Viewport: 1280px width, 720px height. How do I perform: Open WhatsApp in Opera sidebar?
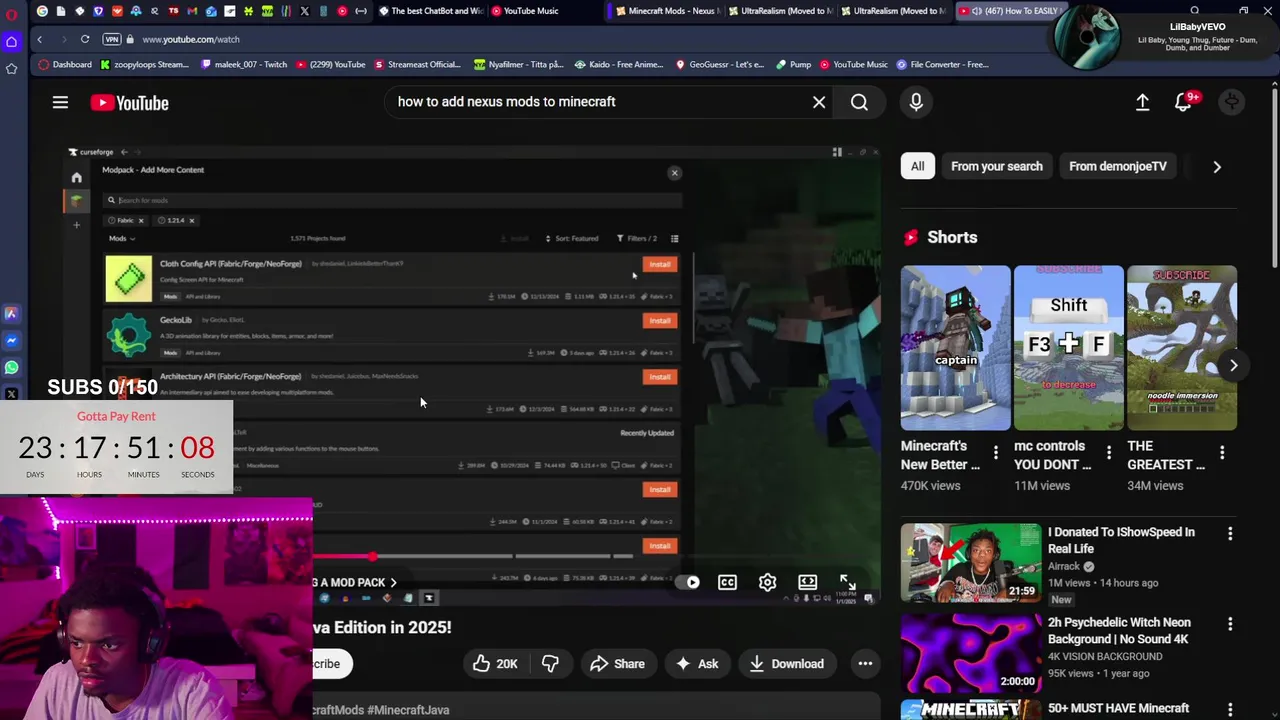tap(11, 368)
